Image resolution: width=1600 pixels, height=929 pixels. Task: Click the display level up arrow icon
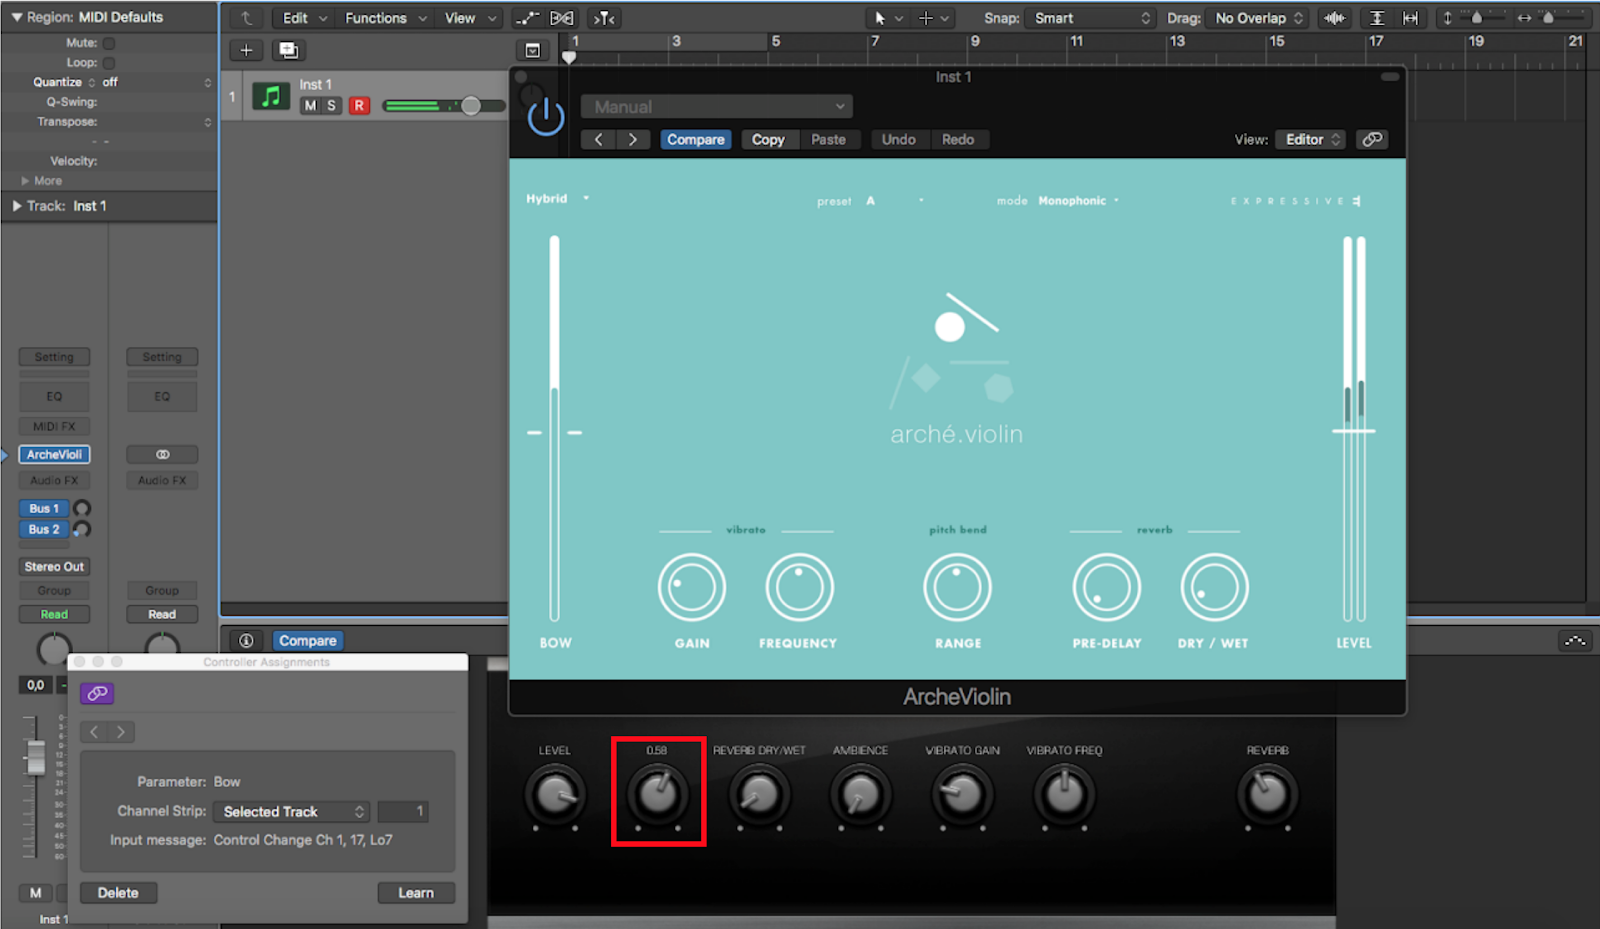[x=246, y=18]
